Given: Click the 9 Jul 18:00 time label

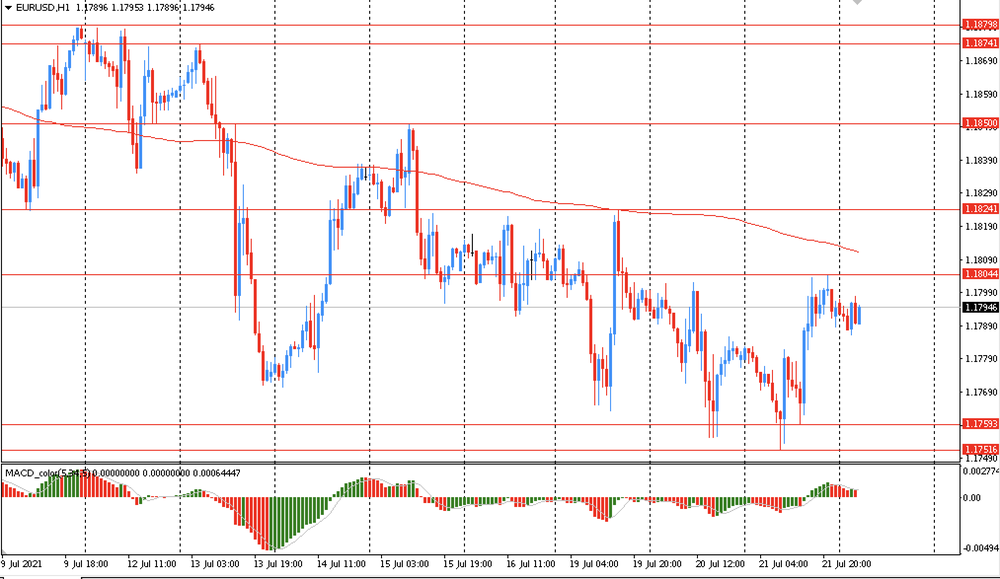Looking at the screenshot, I should point(86,564).
